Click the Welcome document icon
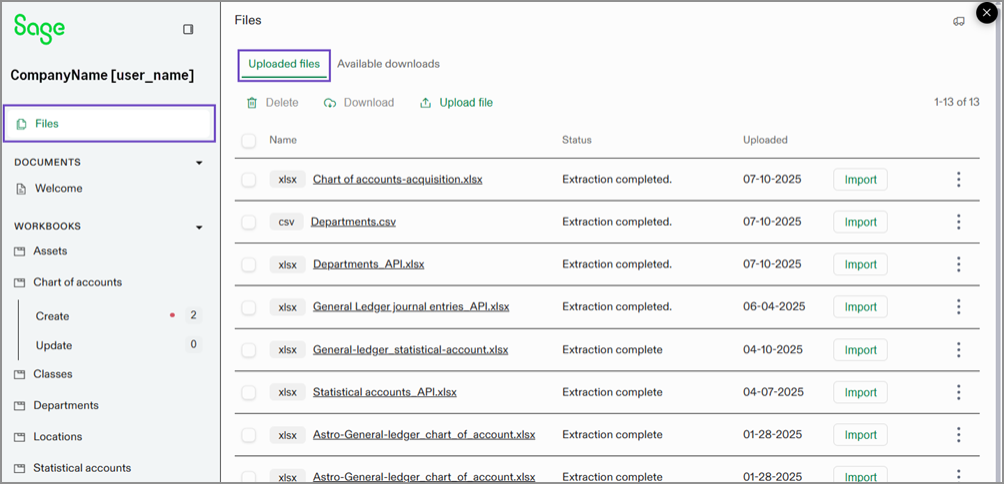The image size is (1004, 484). pos(21,189)
